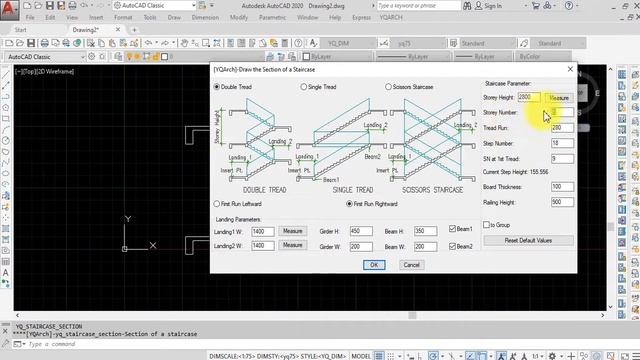This screenshot has width=640, height=360.
Task: Click the Storey Height input field
Action: click(529, 97)
